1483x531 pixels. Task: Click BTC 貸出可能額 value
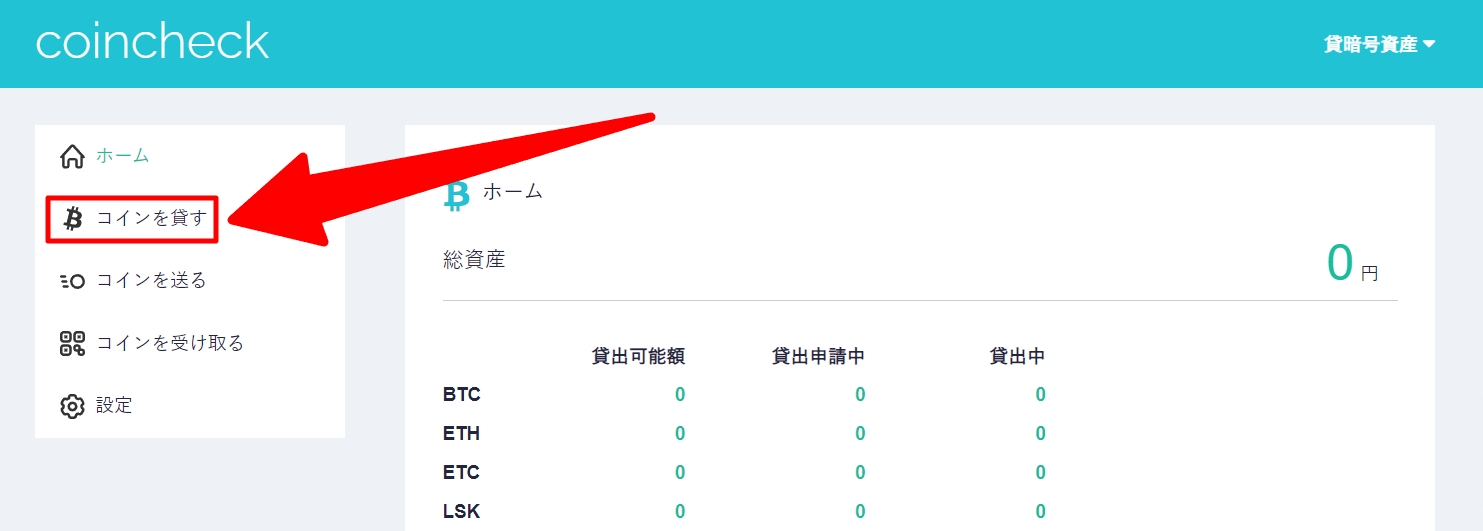pyautogui.click(x=680, y=395)
